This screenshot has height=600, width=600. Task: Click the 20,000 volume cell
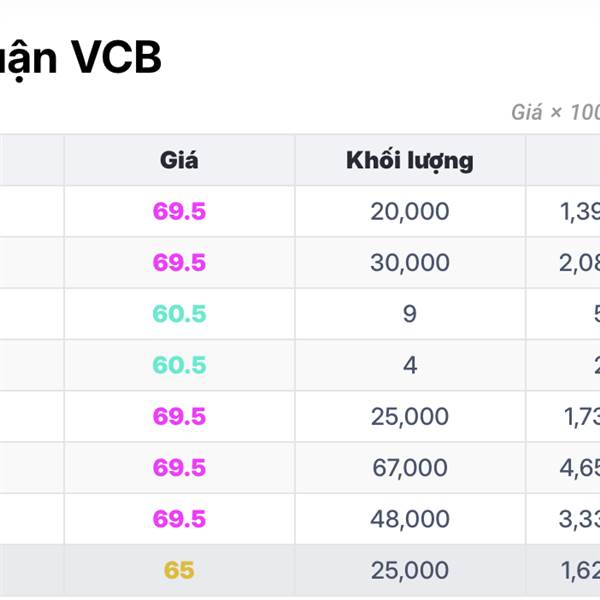pos(409,211)
